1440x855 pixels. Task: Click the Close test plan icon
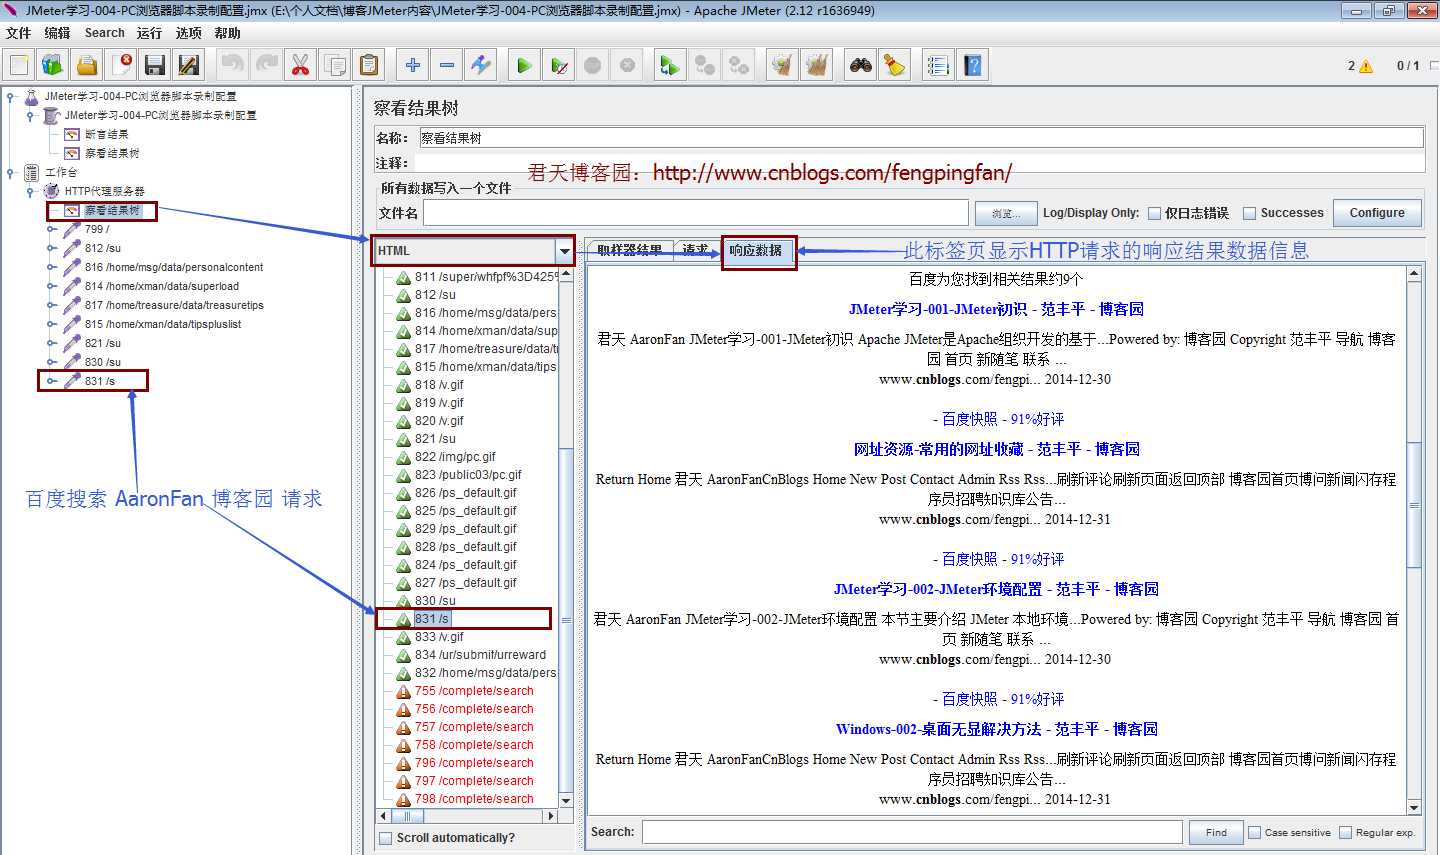click(121, 66)
